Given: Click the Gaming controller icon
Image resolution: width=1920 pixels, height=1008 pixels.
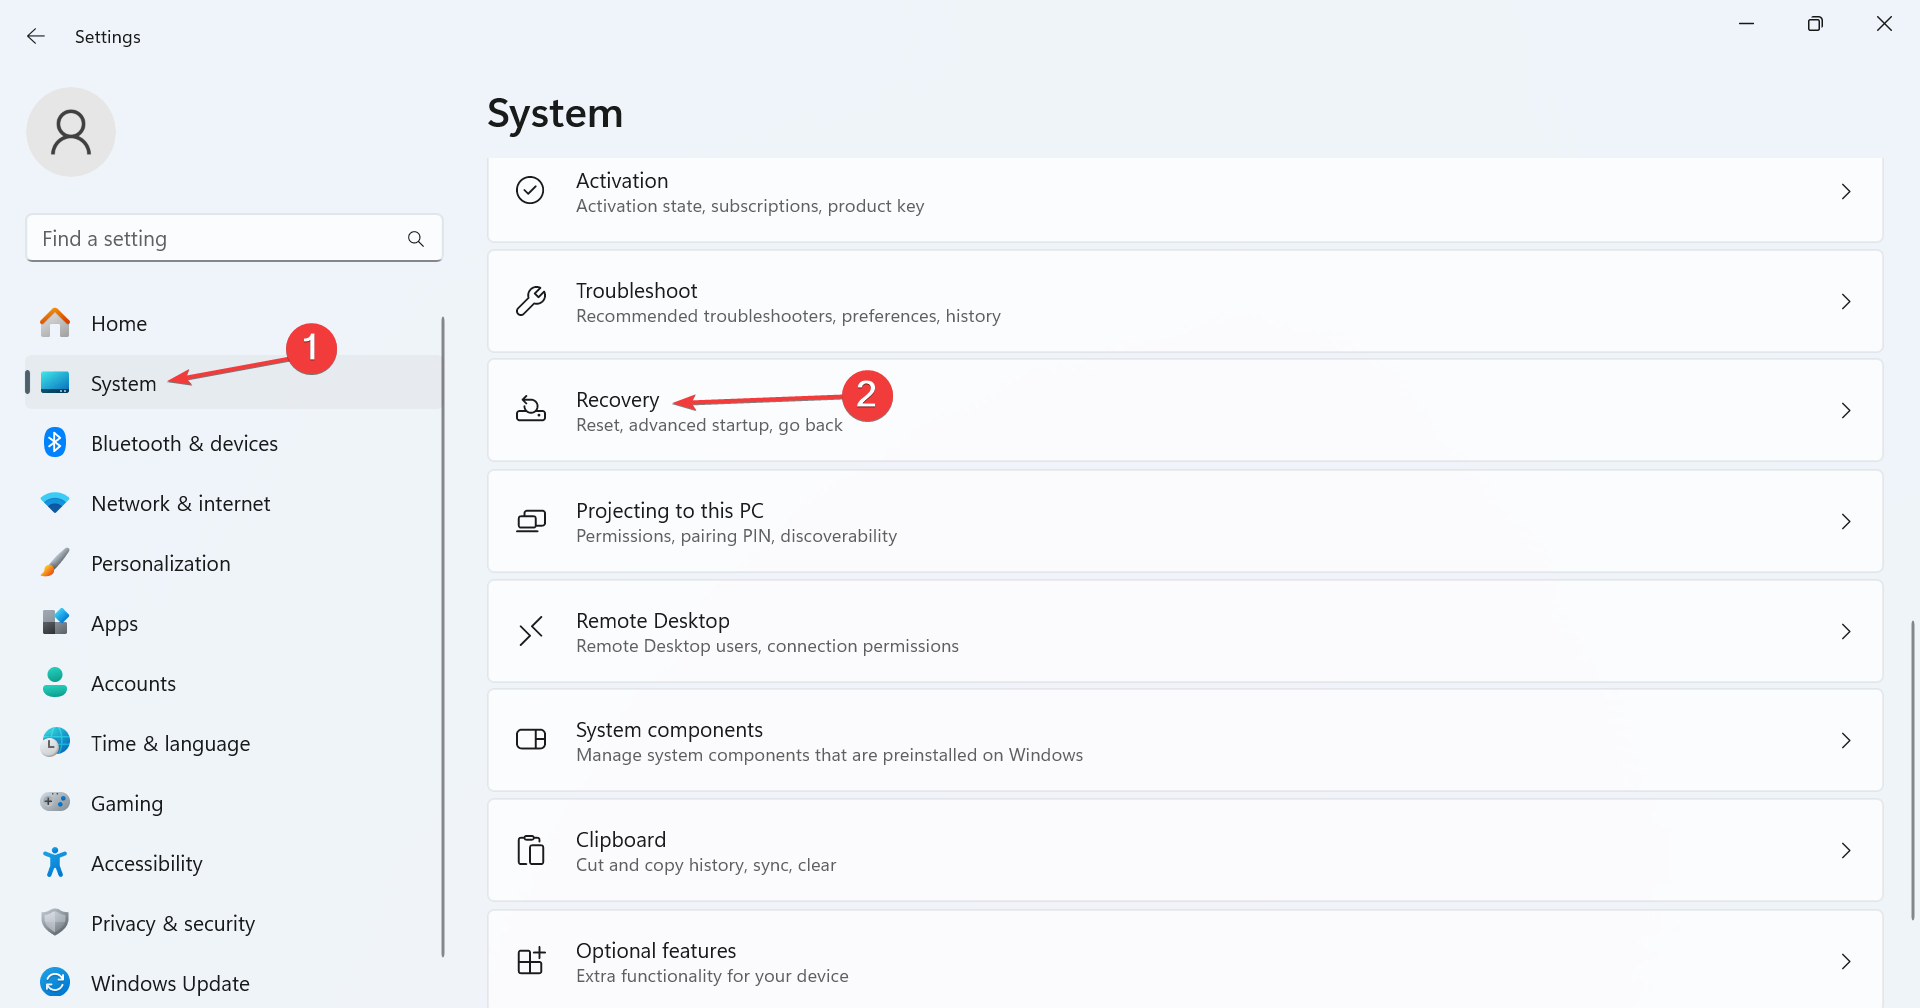Looking at the screenshot, I should [55, 802].
